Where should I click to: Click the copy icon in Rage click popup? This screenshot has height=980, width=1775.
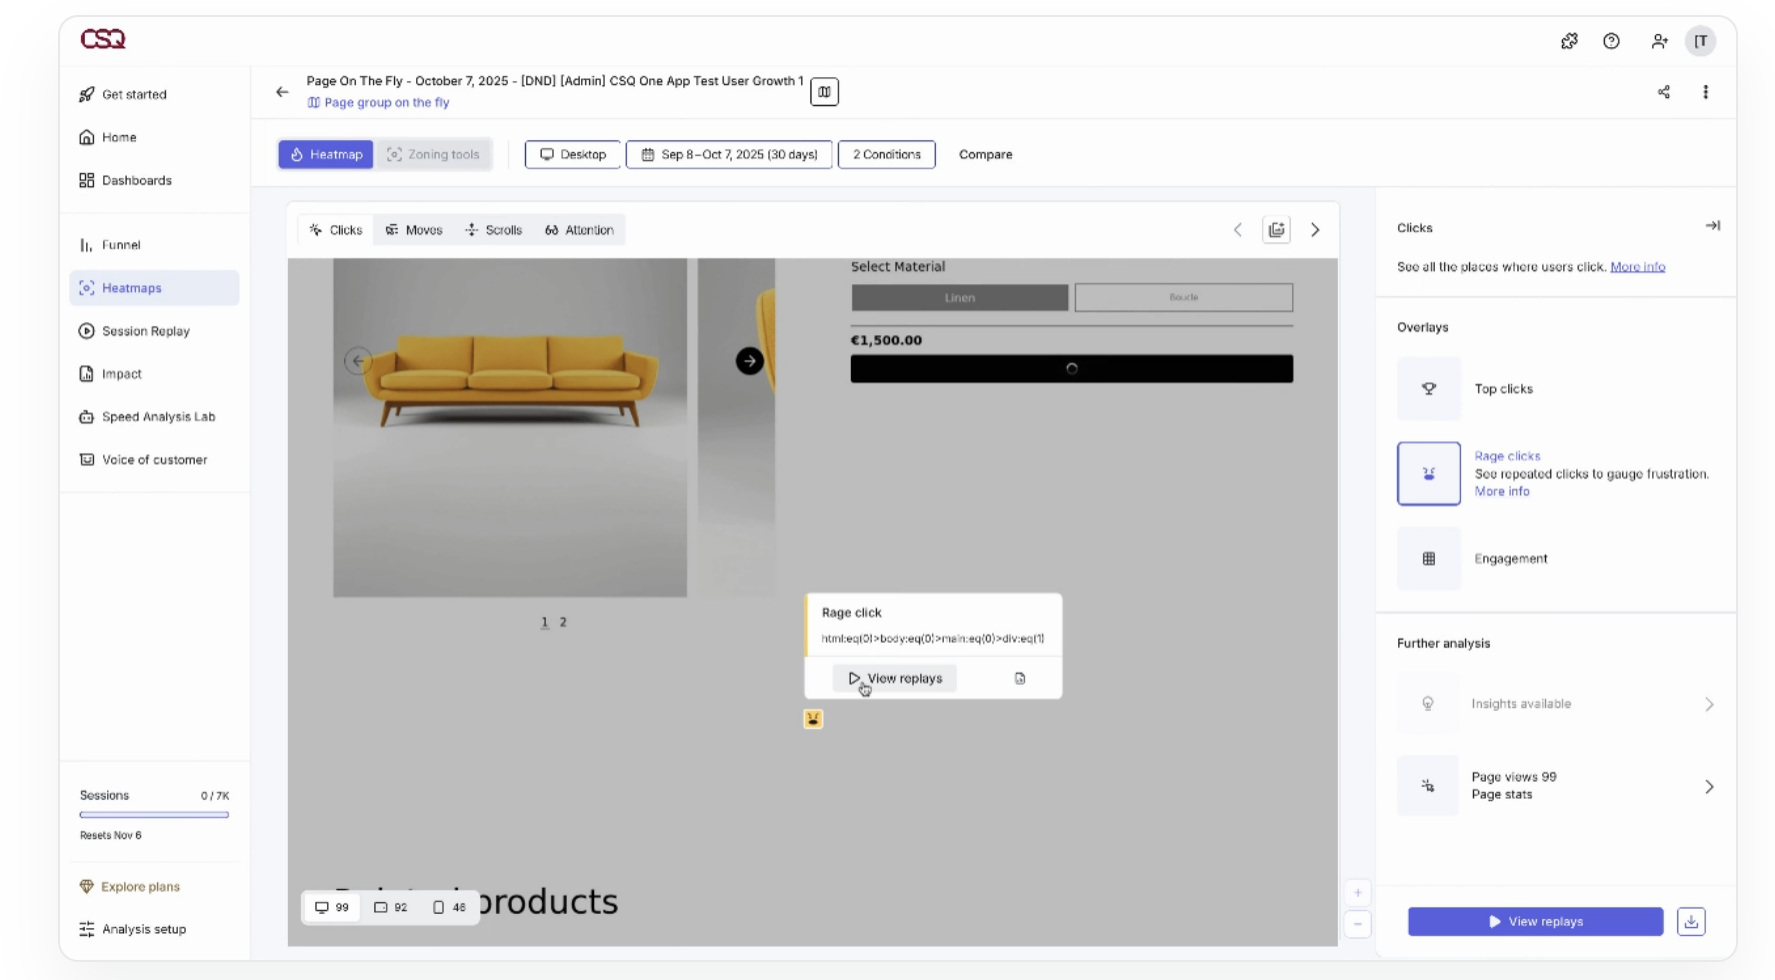(x=1020, y=678)
